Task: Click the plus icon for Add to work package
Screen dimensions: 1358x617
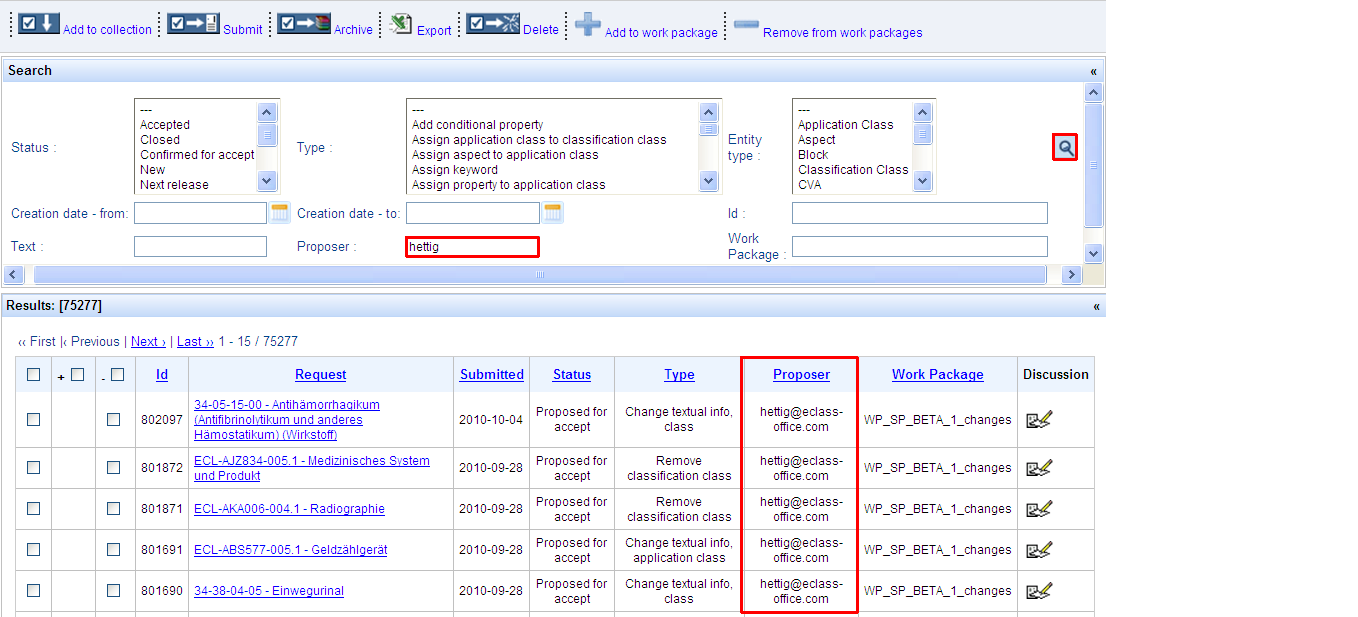Action: point(588,25)
